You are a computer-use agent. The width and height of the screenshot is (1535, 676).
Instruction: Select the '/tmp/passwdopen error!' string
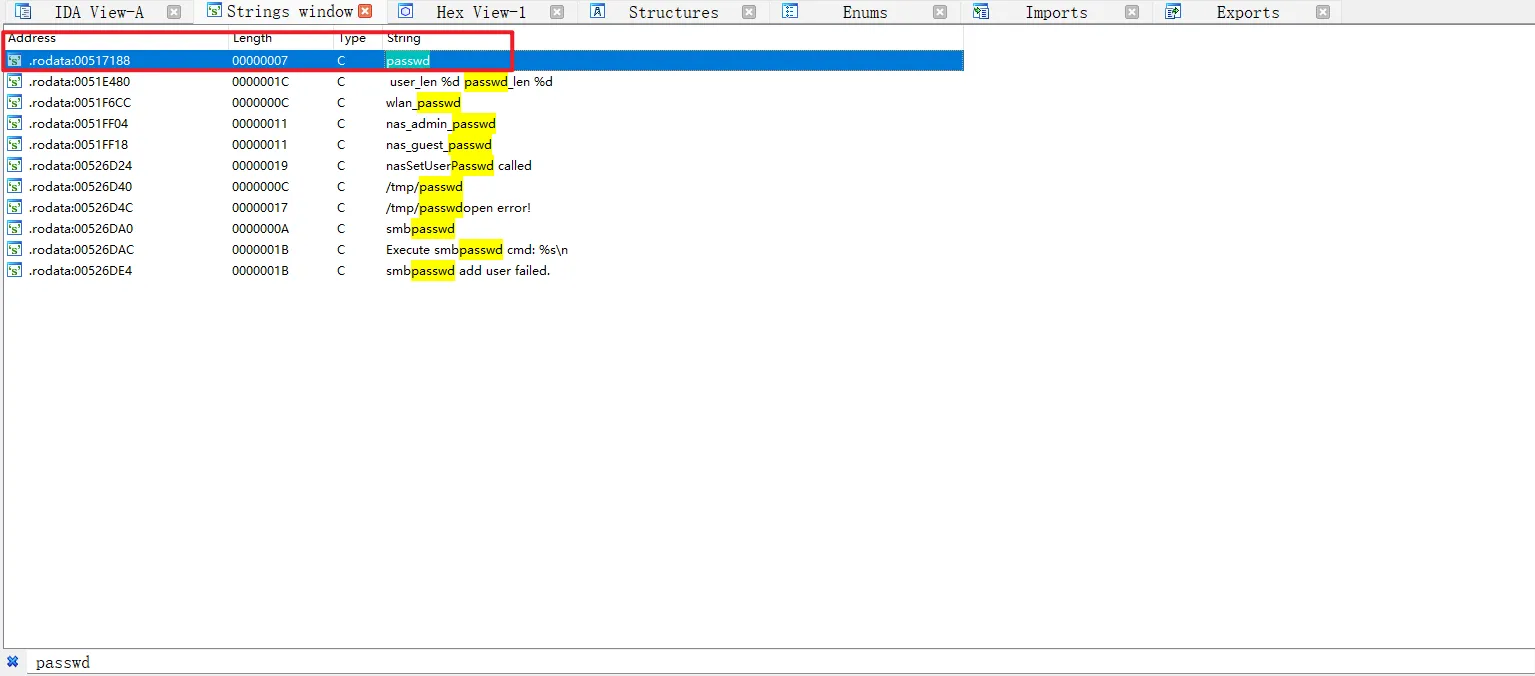458,208
